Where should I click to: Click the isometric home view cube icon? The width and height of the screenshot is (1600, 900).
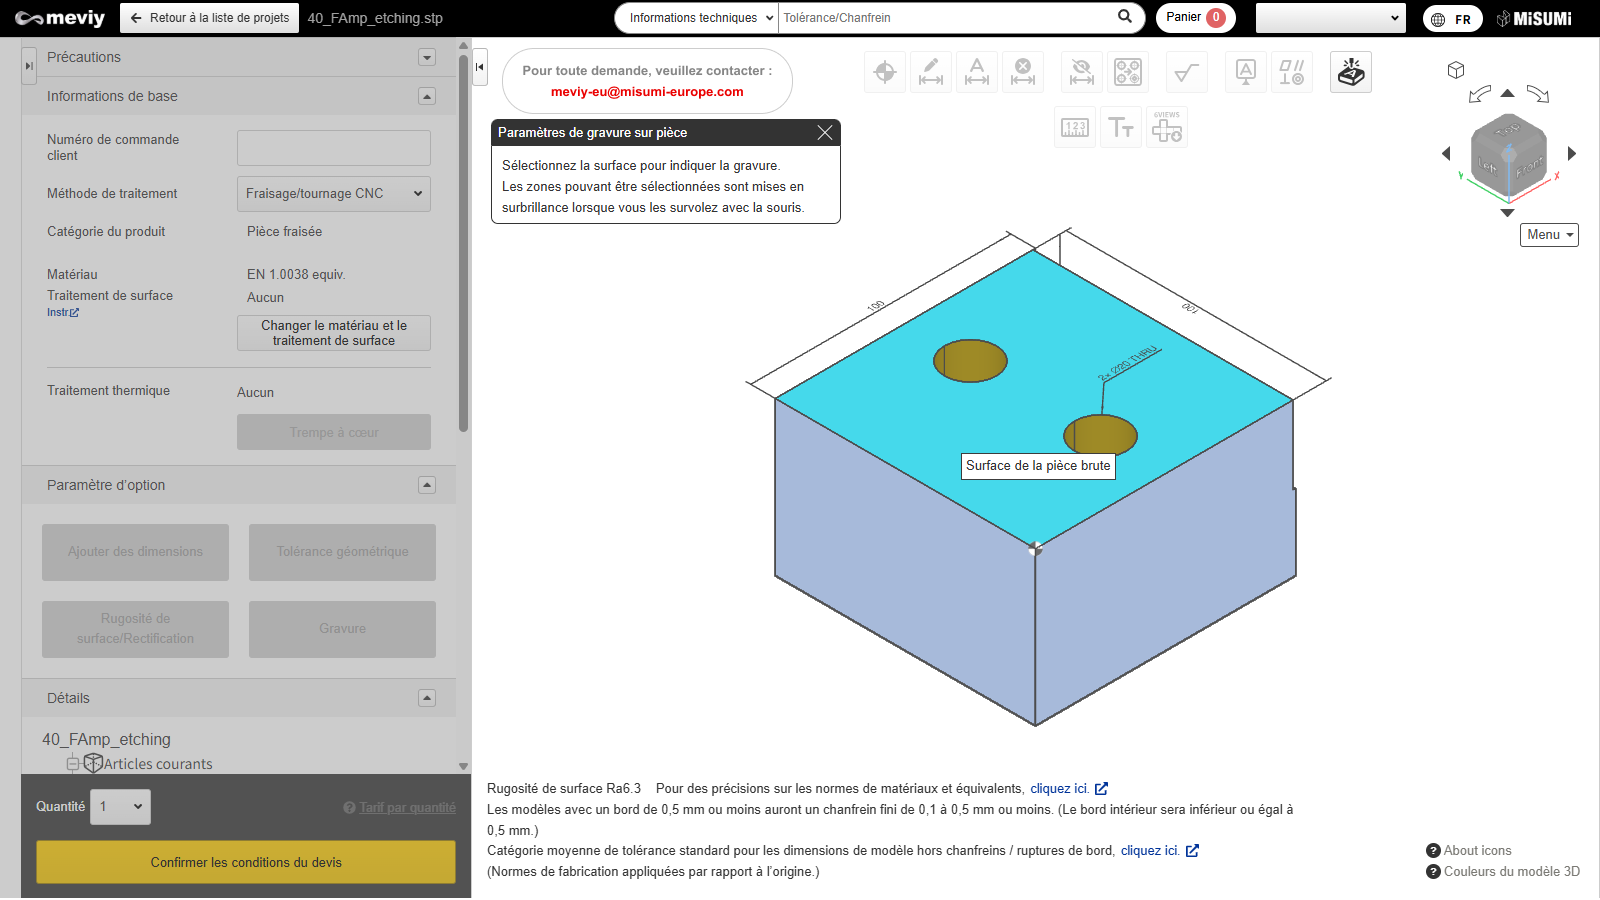[1456, 70]
